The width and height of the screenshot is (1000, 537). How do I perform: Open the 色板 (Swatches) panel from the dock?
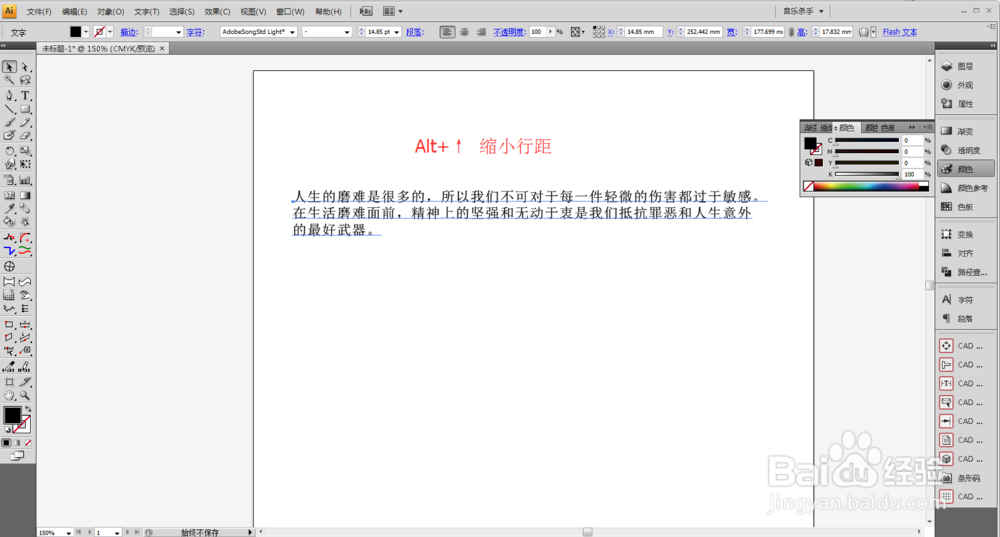965,207
